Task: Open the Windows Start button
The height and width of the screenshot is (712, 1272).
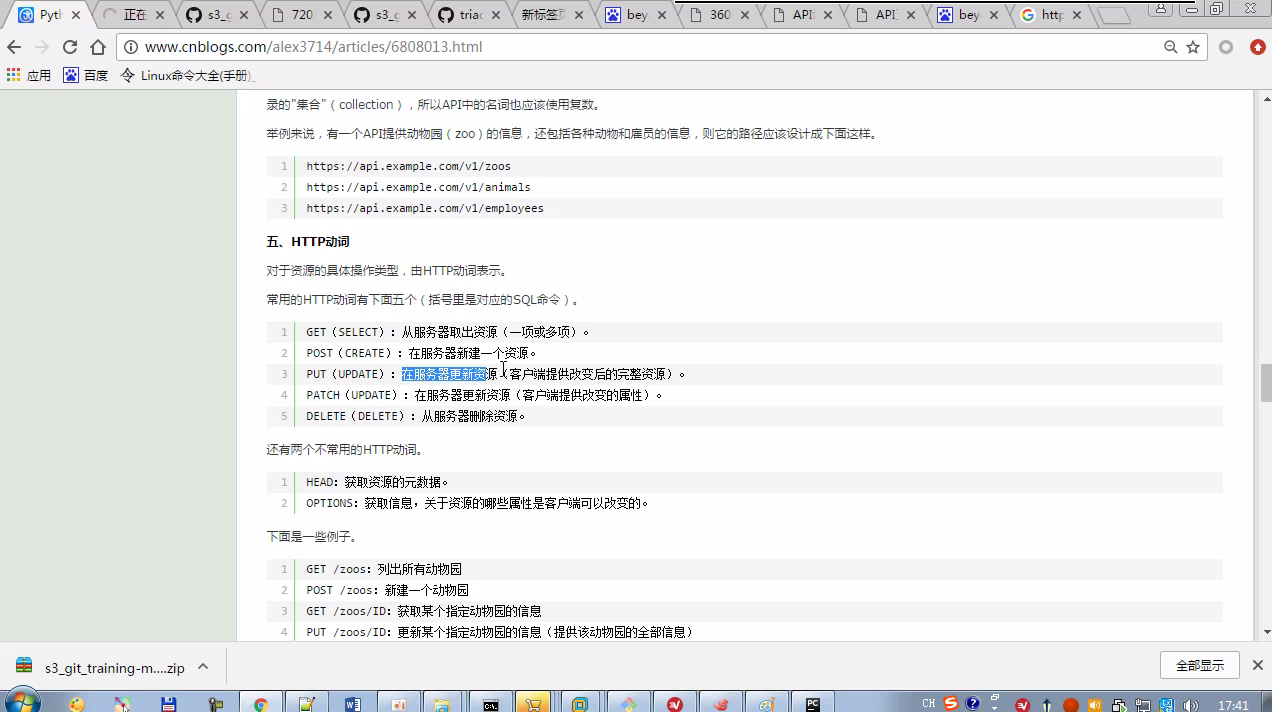Action: tap(22, 703)
